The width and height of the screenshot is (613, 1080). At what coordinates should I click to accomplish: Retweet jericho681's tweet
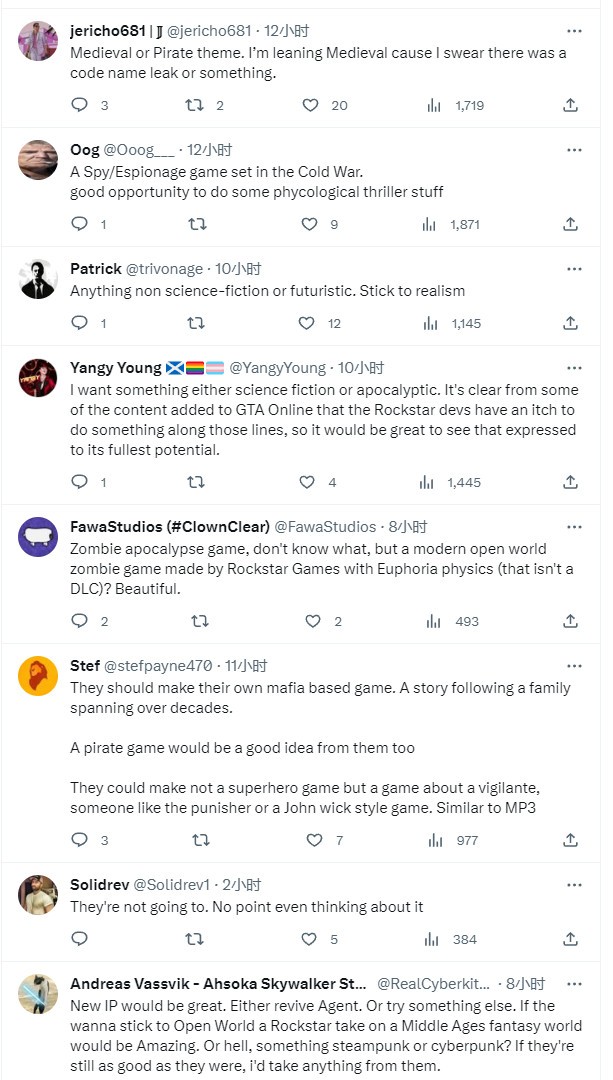pyautogui.click(x=196, y=105)
